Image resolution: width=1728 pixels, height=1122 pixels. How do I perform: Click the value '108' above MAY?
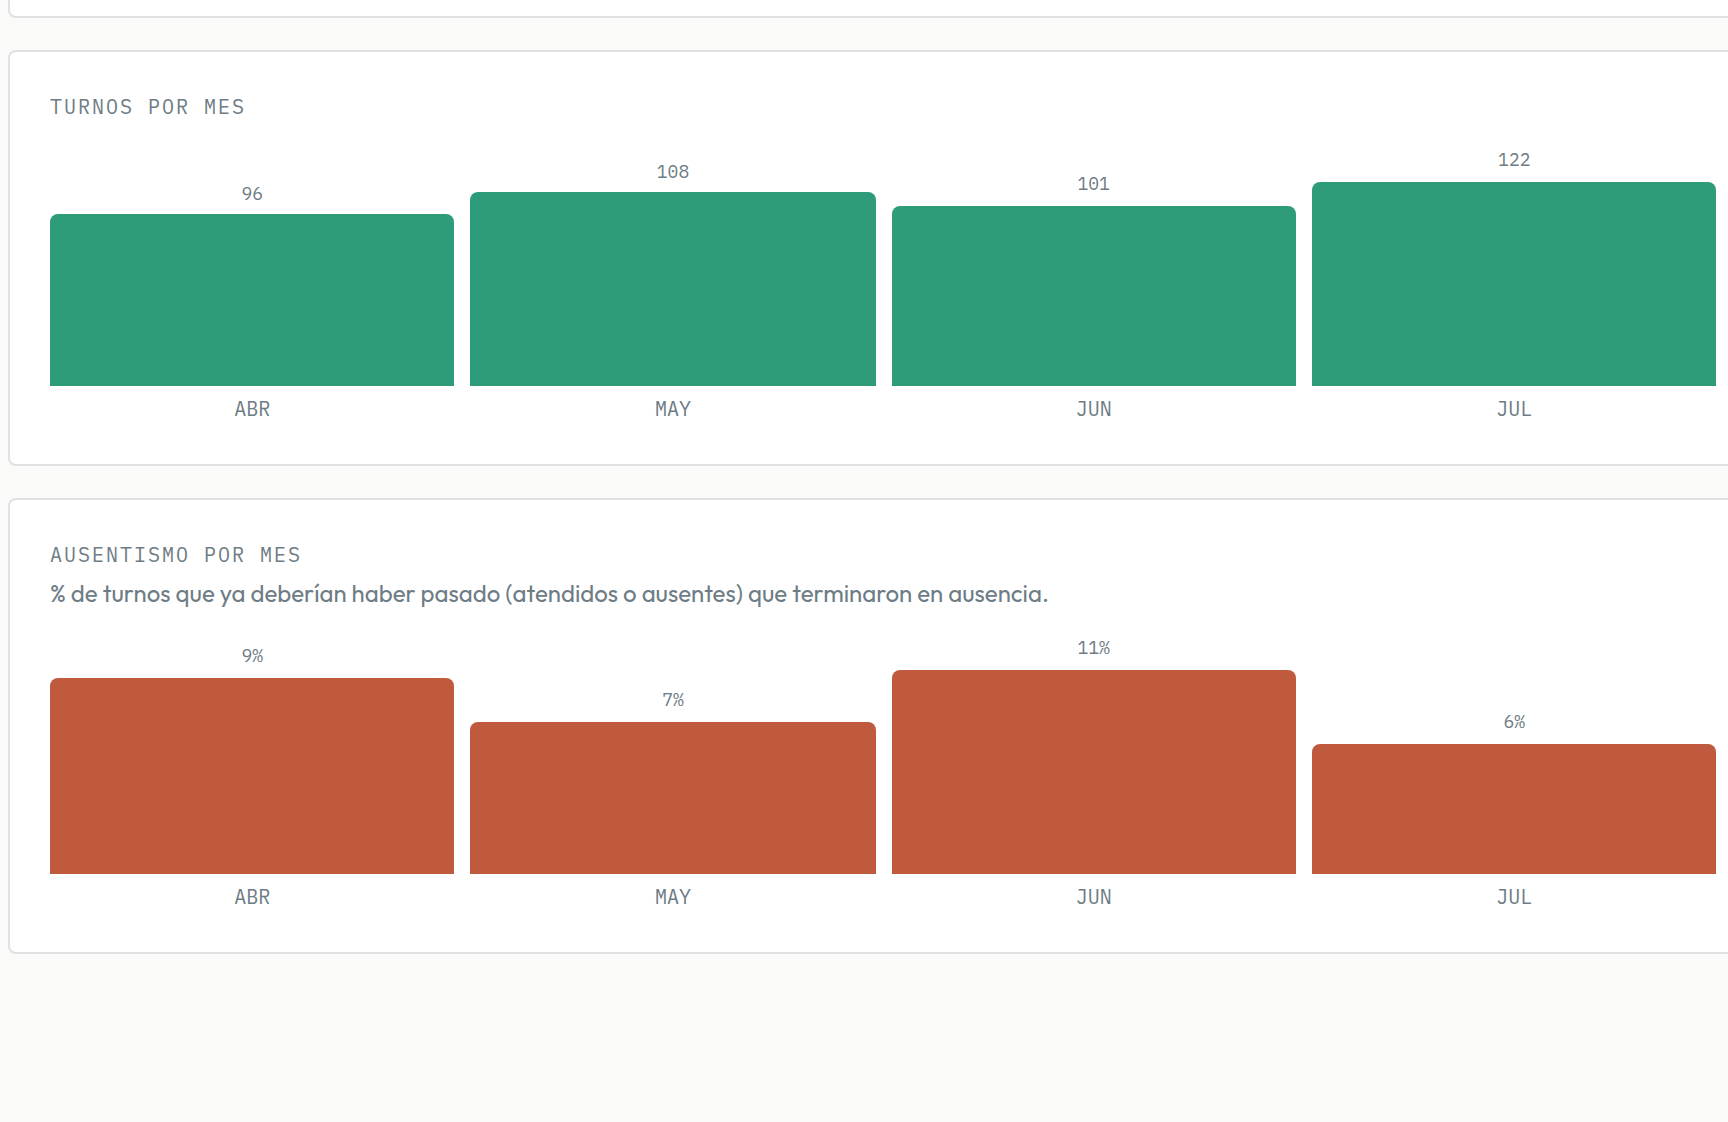click(673, 172)
